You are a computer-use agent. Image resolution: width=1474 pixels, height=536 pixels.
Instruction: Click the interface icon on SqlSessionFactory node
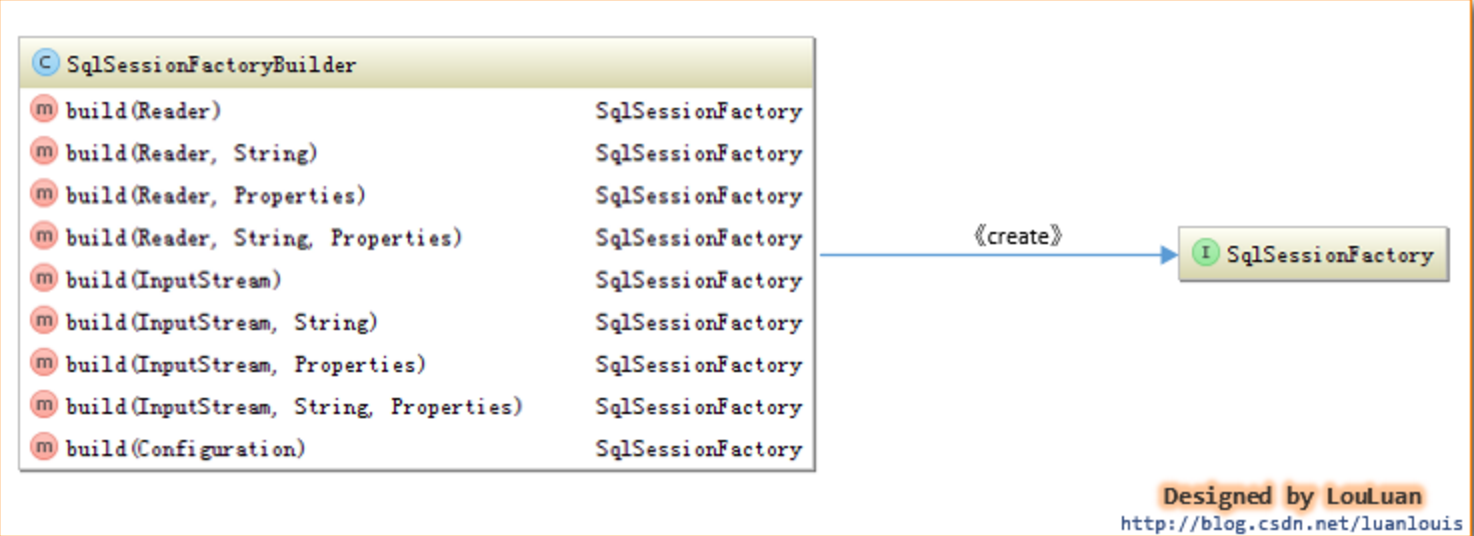pos(1206,254)
